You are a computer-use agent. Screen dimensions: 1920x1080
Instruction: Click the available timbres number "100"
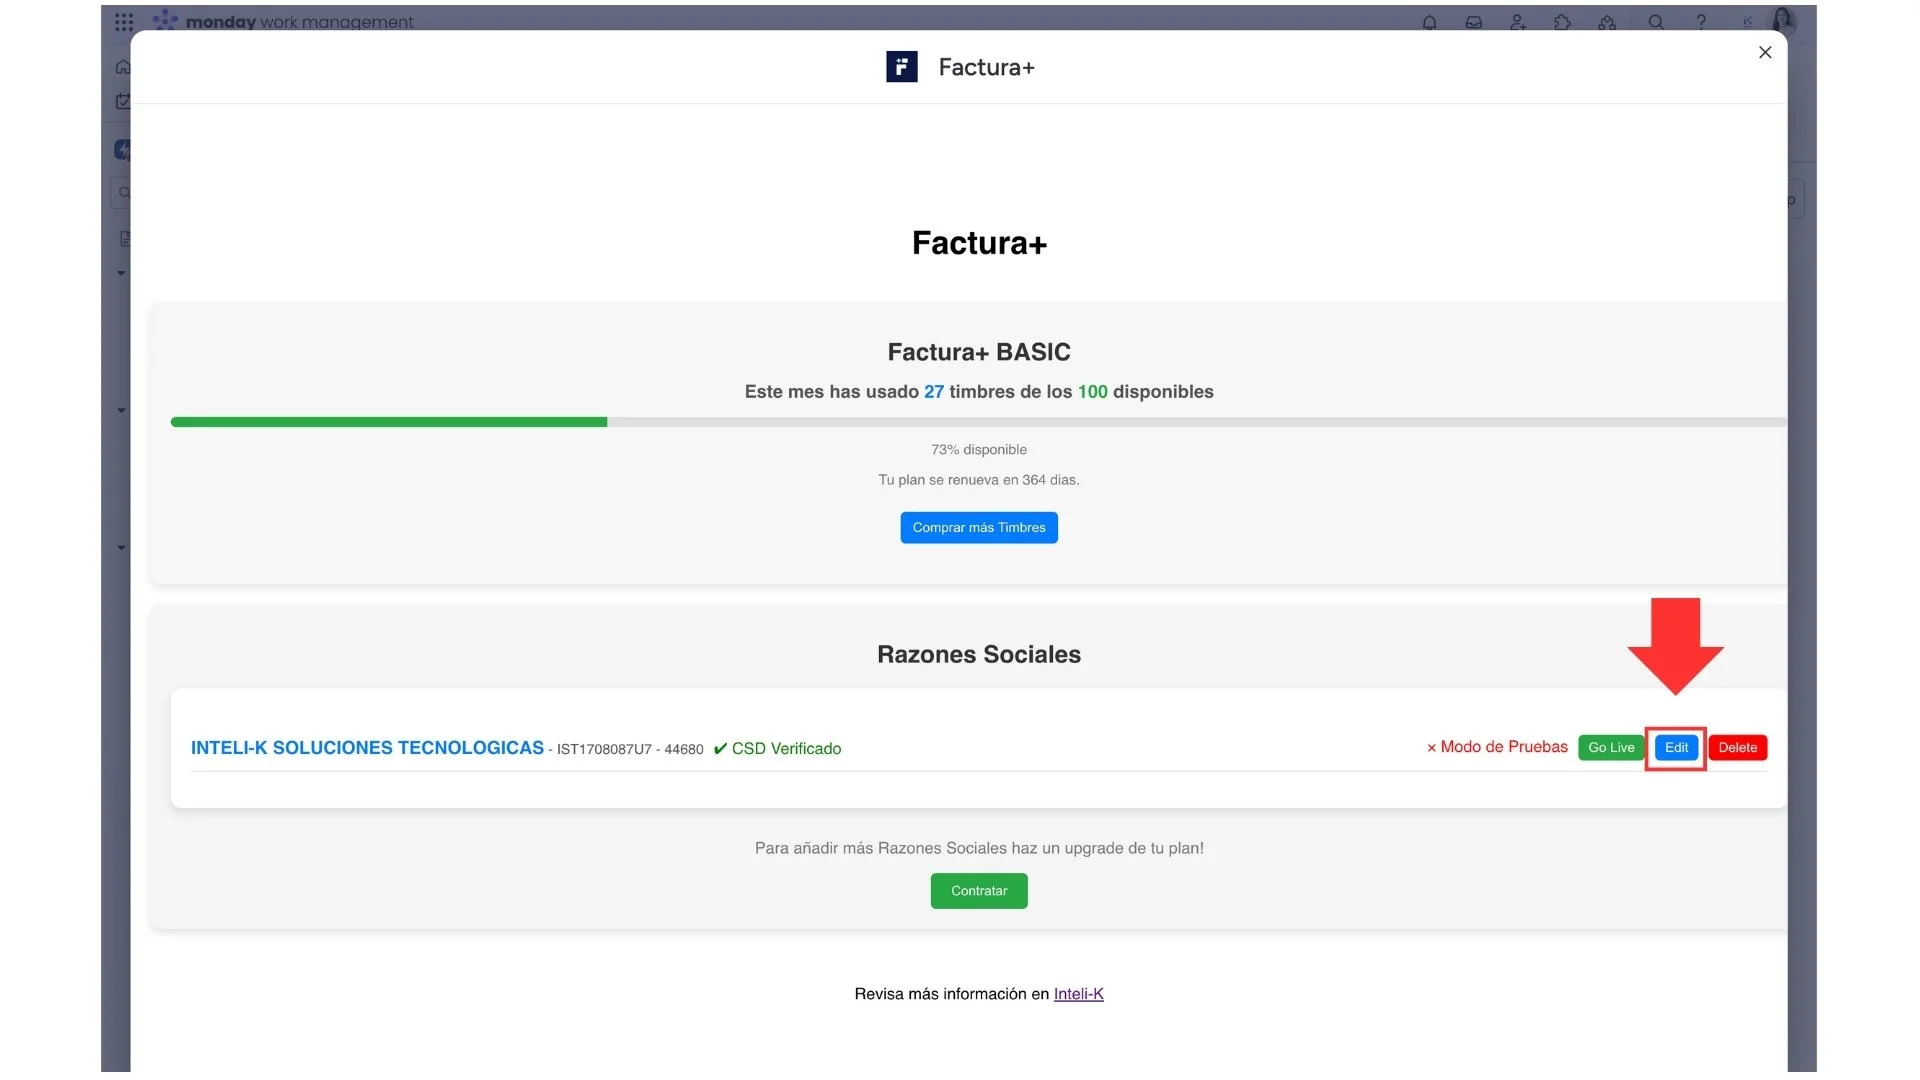point(1093,392)
